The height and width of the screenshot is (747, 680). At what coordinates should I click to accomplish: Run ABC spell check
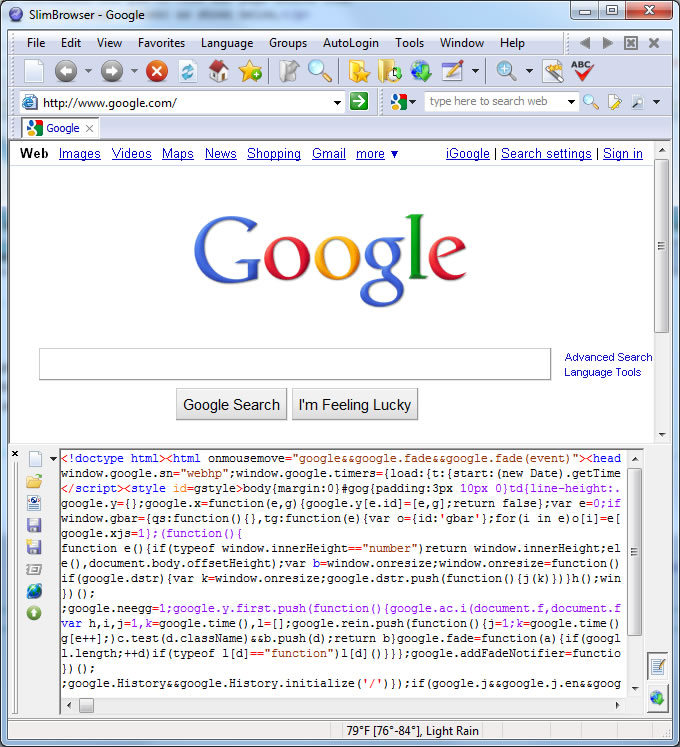click(x=582, y=71)
